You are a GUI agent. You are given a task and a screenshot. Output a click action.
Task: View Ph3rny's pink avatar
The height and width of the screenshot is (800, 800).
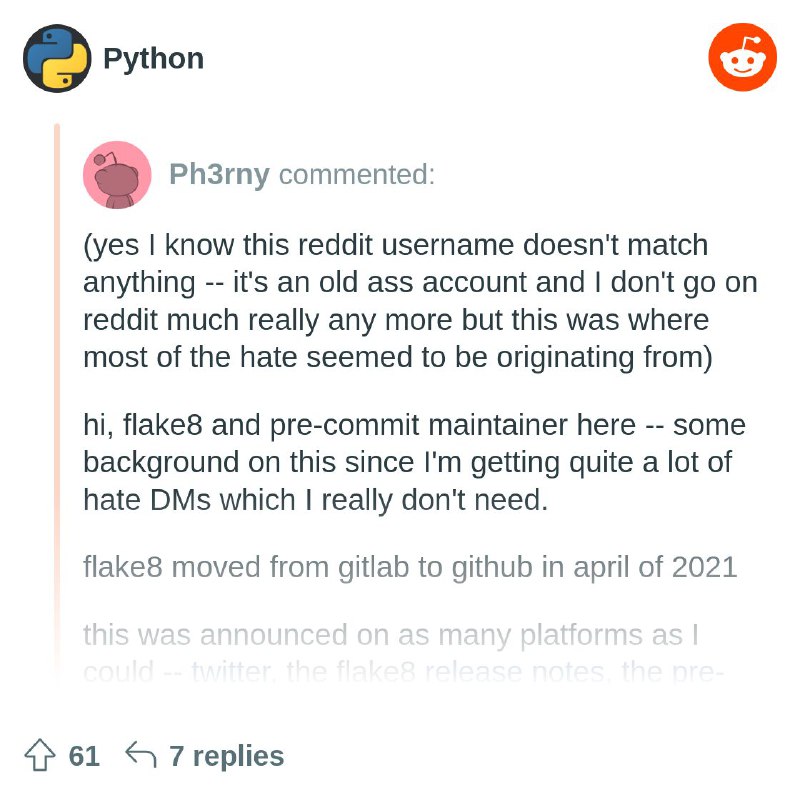tap(117, 175)
